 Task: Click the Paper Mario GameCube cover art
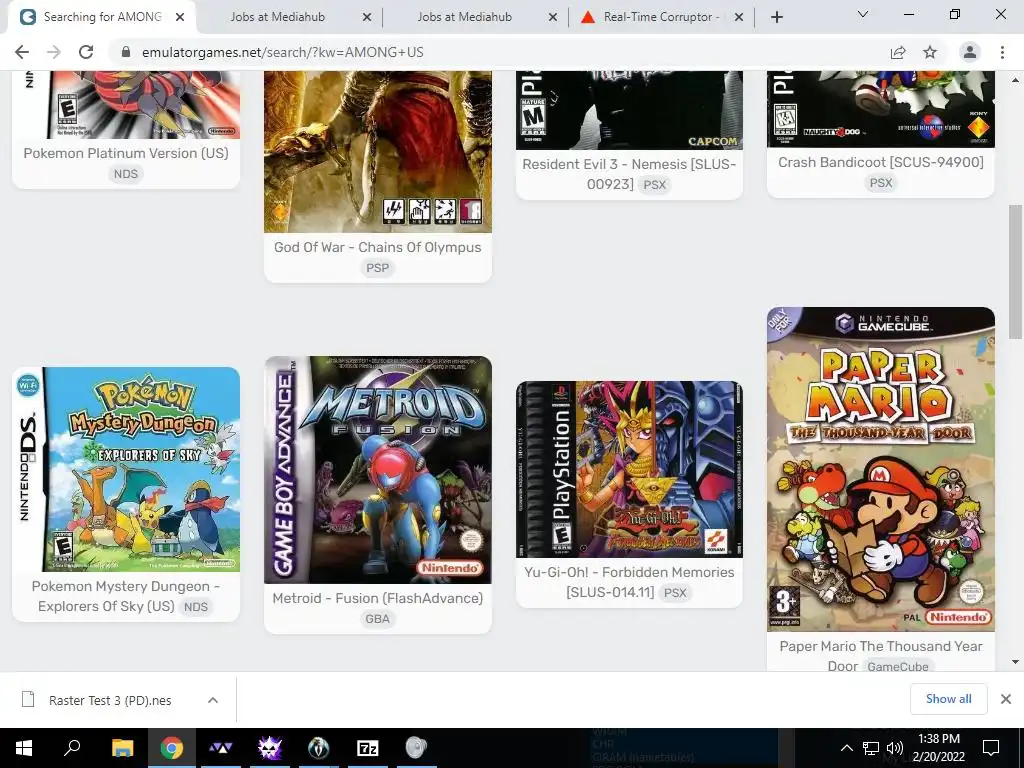click(x=880, y=469)
